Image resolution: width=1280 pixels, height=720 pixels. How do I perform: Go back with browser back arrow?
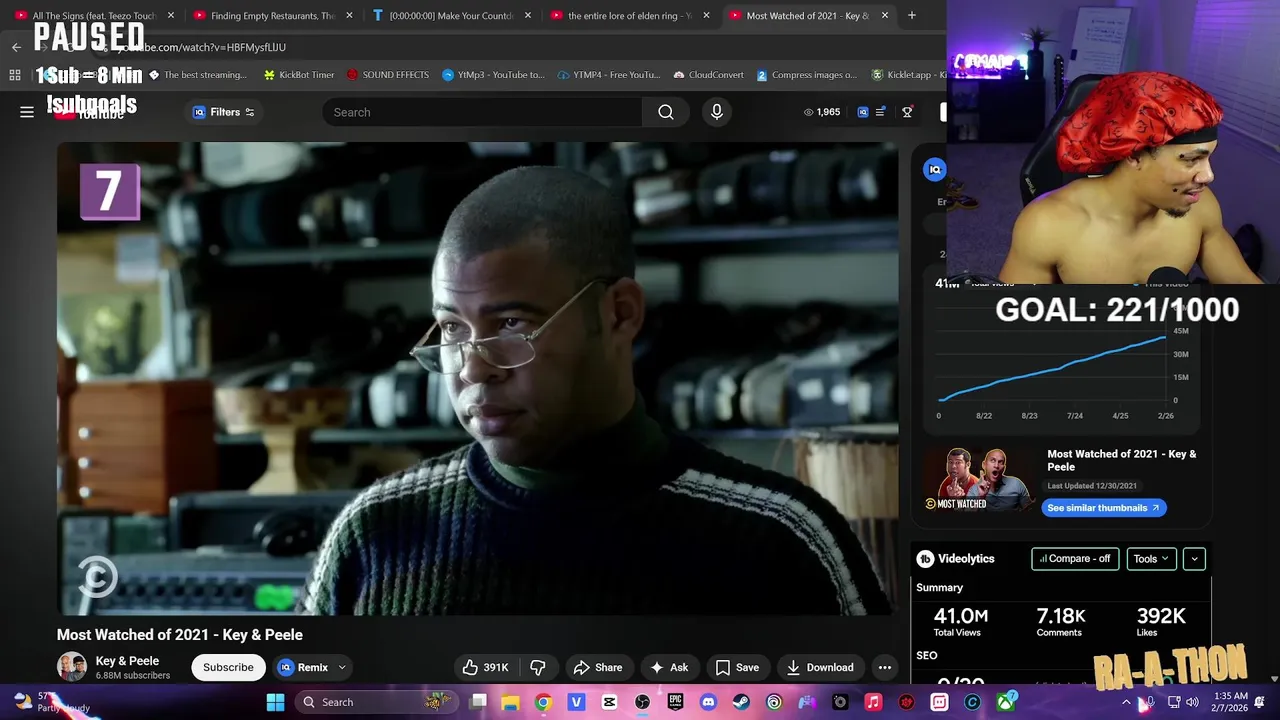tap(16, 47)
